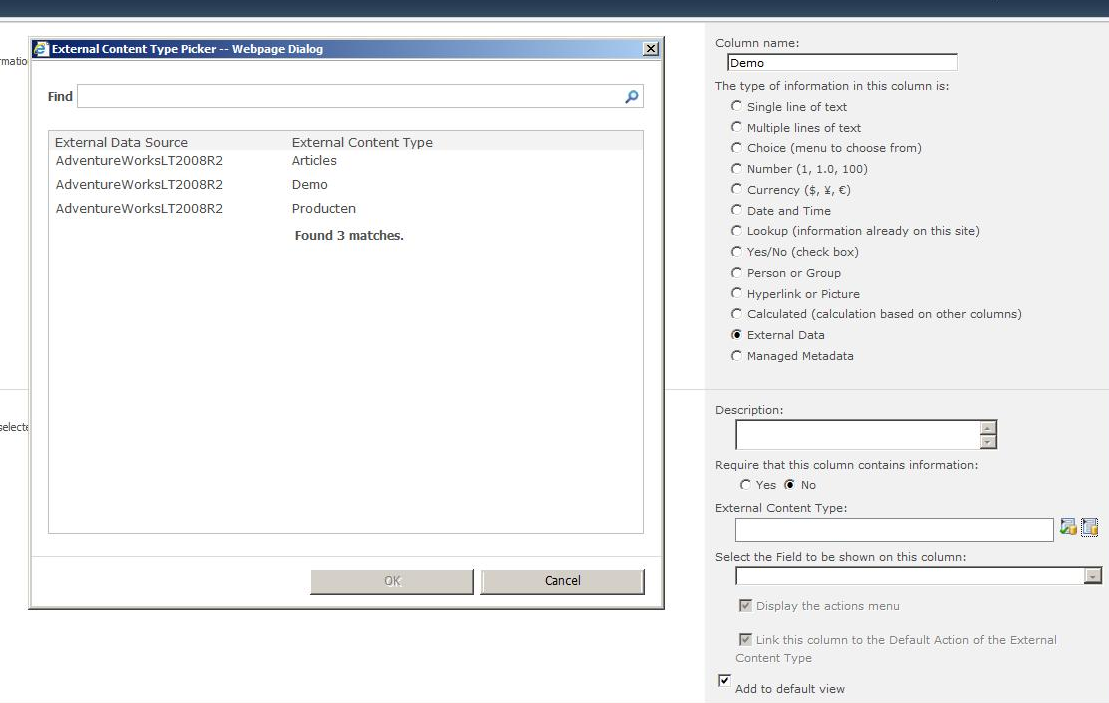The height and width of the screenshot is (703, 1109).
Task: Choose the Single line of text option
Action: tap(737, 107)
